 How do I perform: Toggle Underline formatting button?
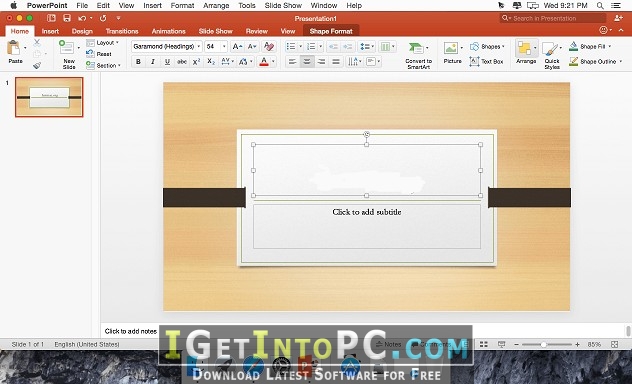tap(167, 62)
